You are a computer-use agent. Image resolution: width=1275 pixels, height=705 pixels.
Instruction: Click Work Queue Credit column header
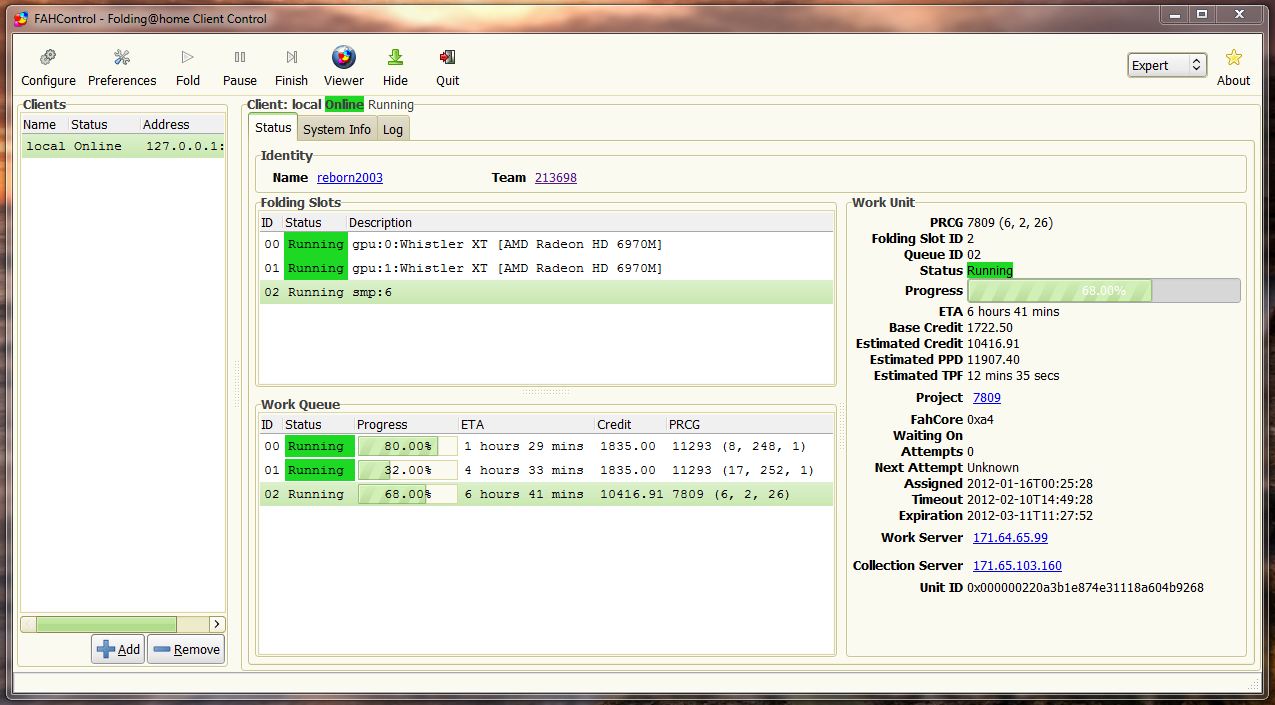pos(630,424)
